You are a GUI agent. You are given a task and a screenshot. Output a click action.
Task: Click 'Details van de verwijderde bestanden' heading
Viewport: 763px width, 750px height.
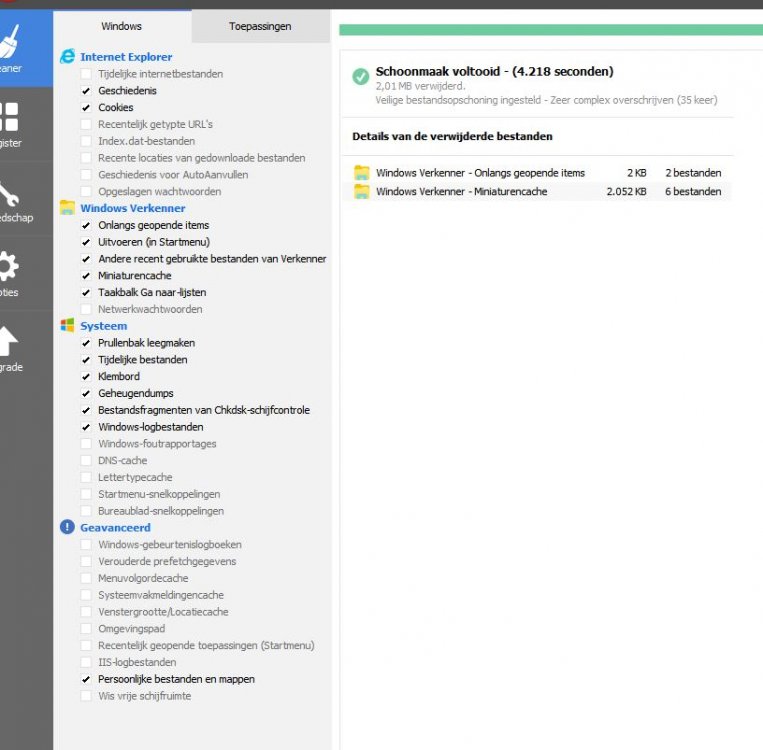[x=452, y=136]
